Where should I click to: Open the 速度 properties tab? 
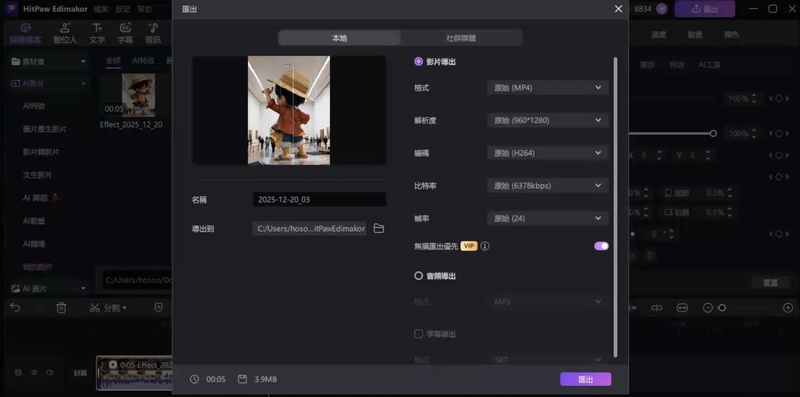tap(659, 35)
